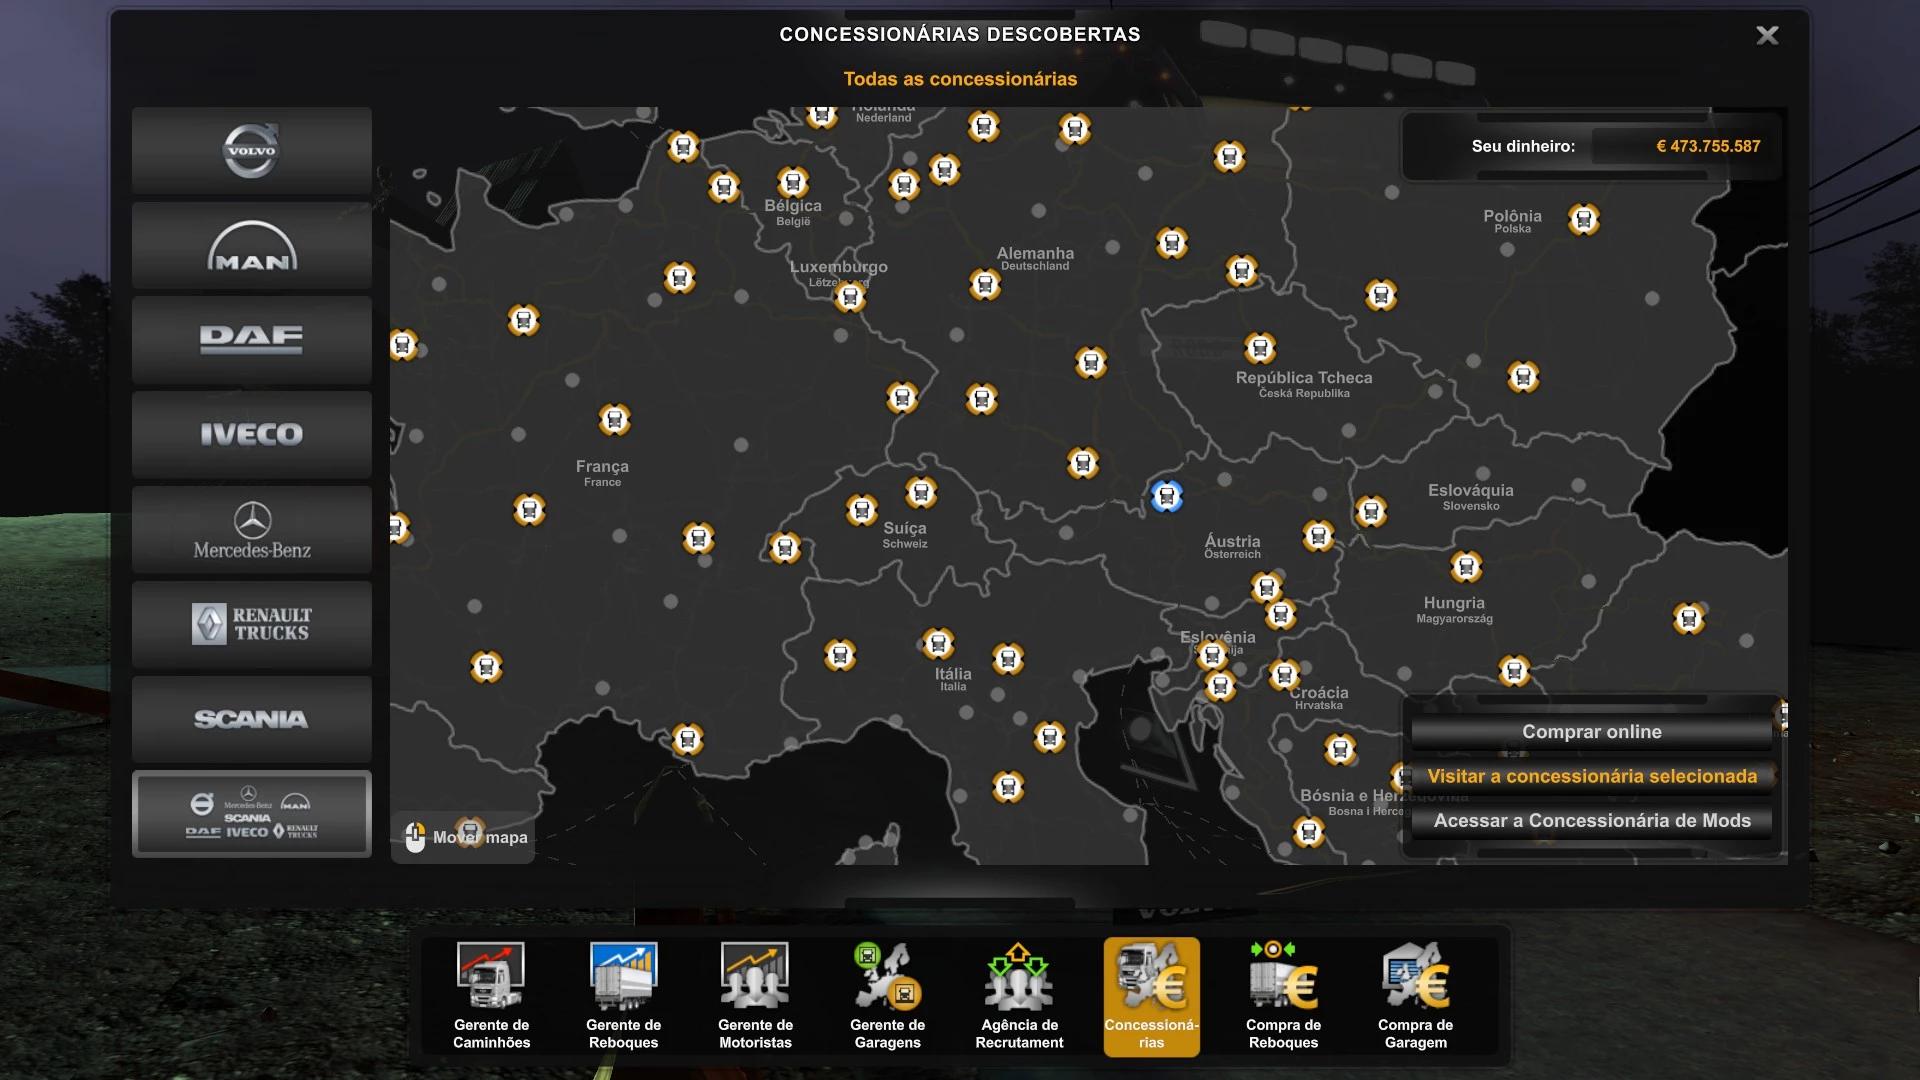Select the IVECO dealer filter
This screenshot has width=1920, height=1080.
tap(251, 434)
